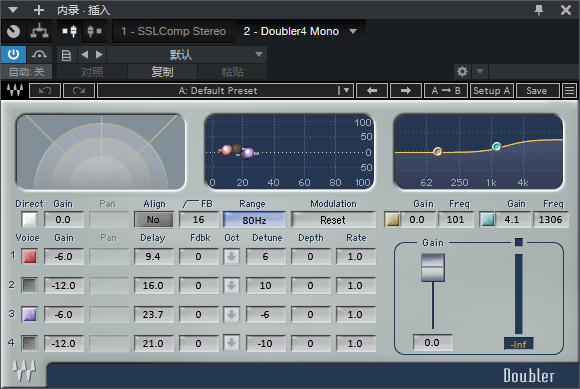Click the knob-style channel editor icon
Viewport: 580px width, 389px height.
coord(14,31)
